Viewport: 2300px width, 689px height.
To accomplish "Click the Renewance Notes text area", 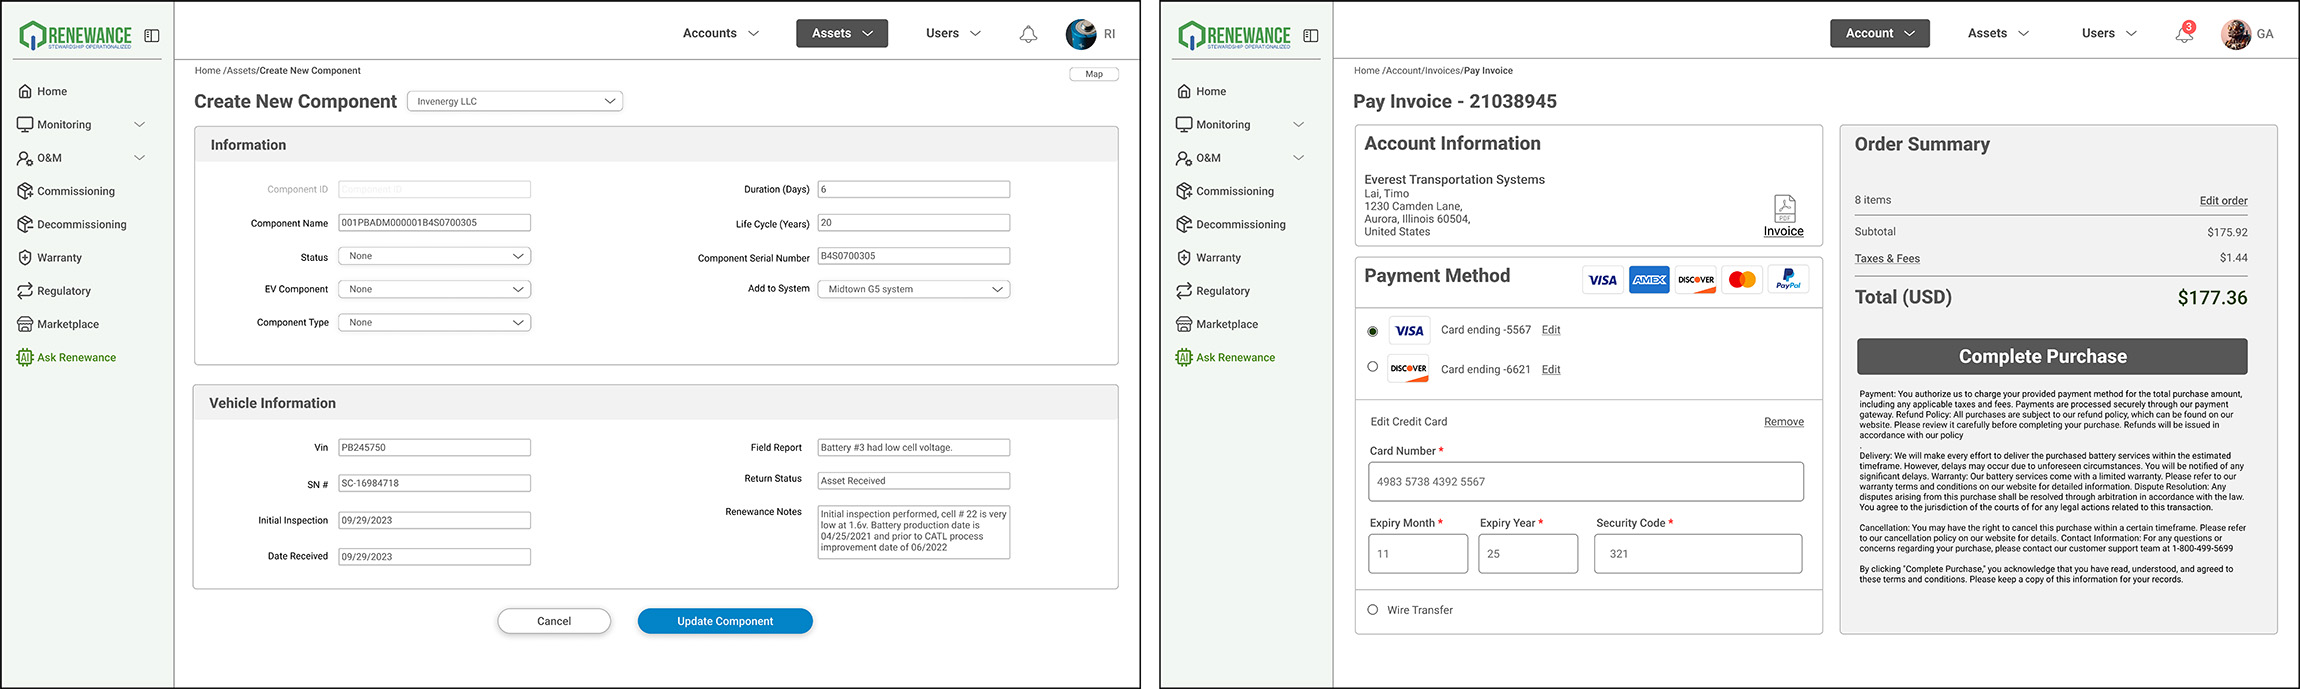I will (913, 532).
